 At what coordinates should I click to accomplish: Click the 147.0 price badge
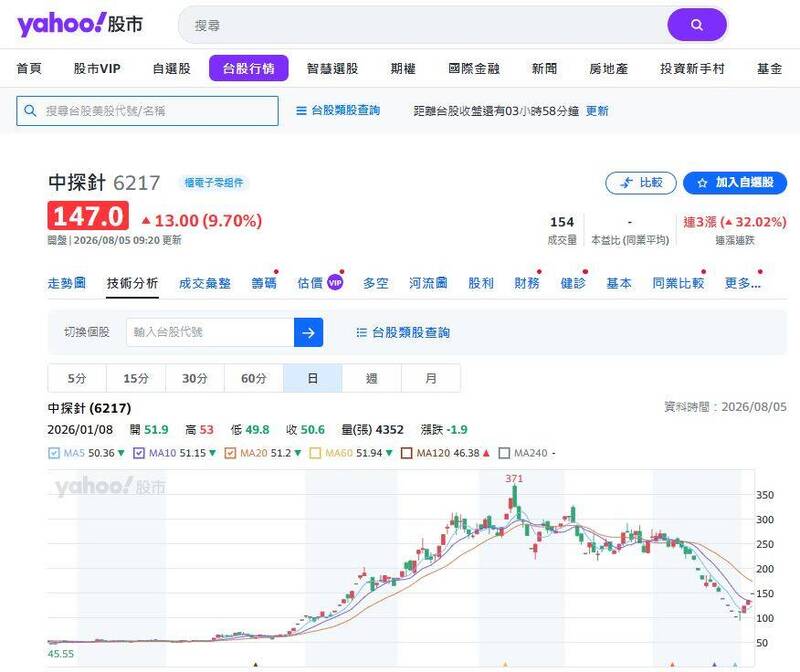[88, 216]
